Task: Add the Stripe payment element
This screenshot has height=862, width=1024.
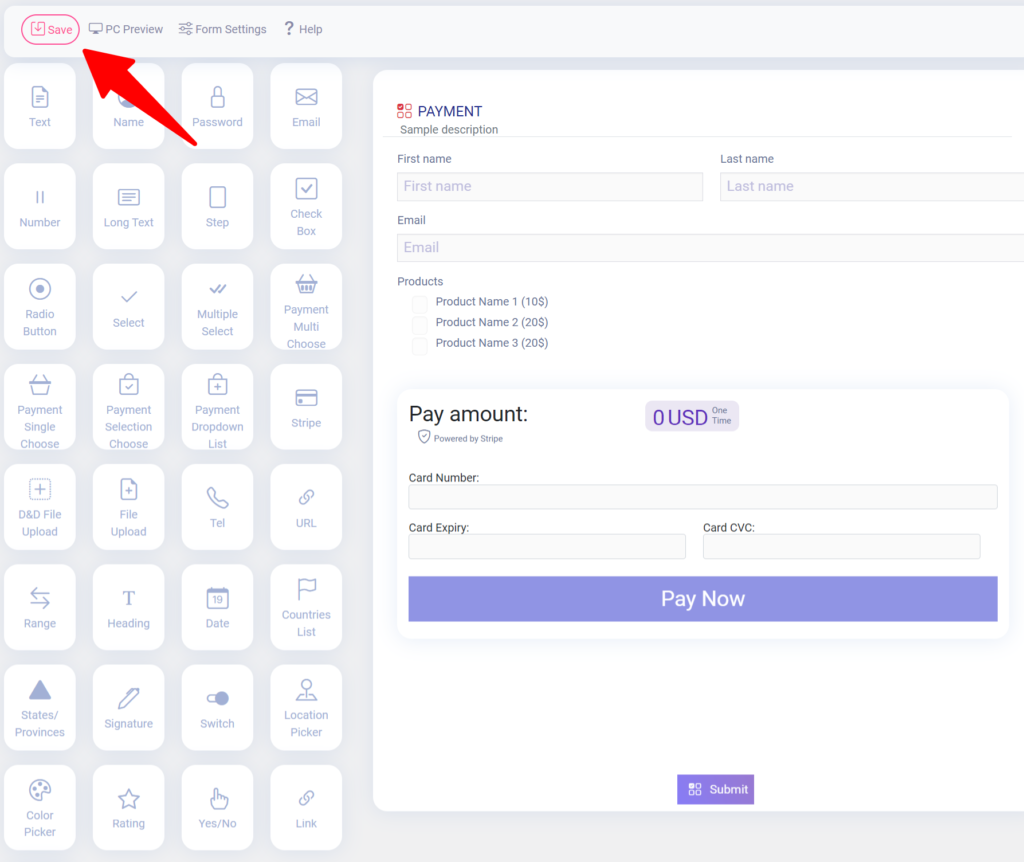Action: click(306, 407)
